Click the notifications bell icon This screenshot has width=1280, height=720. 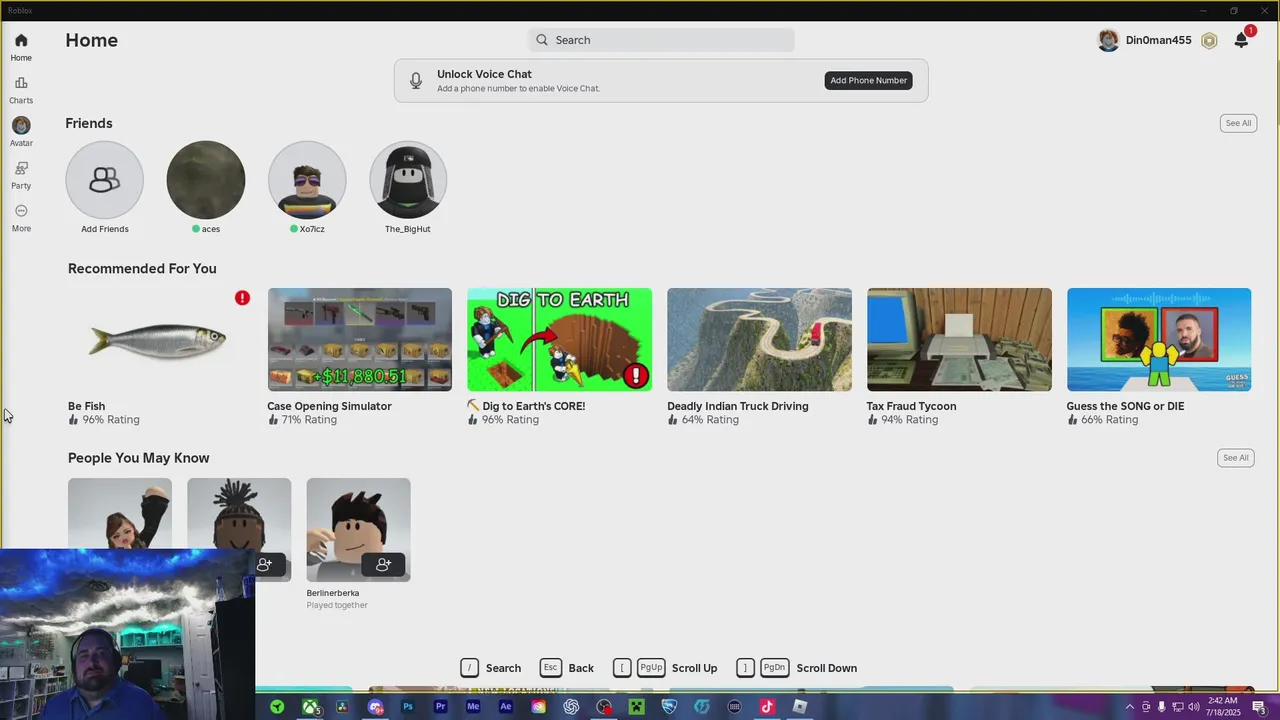1241,40
